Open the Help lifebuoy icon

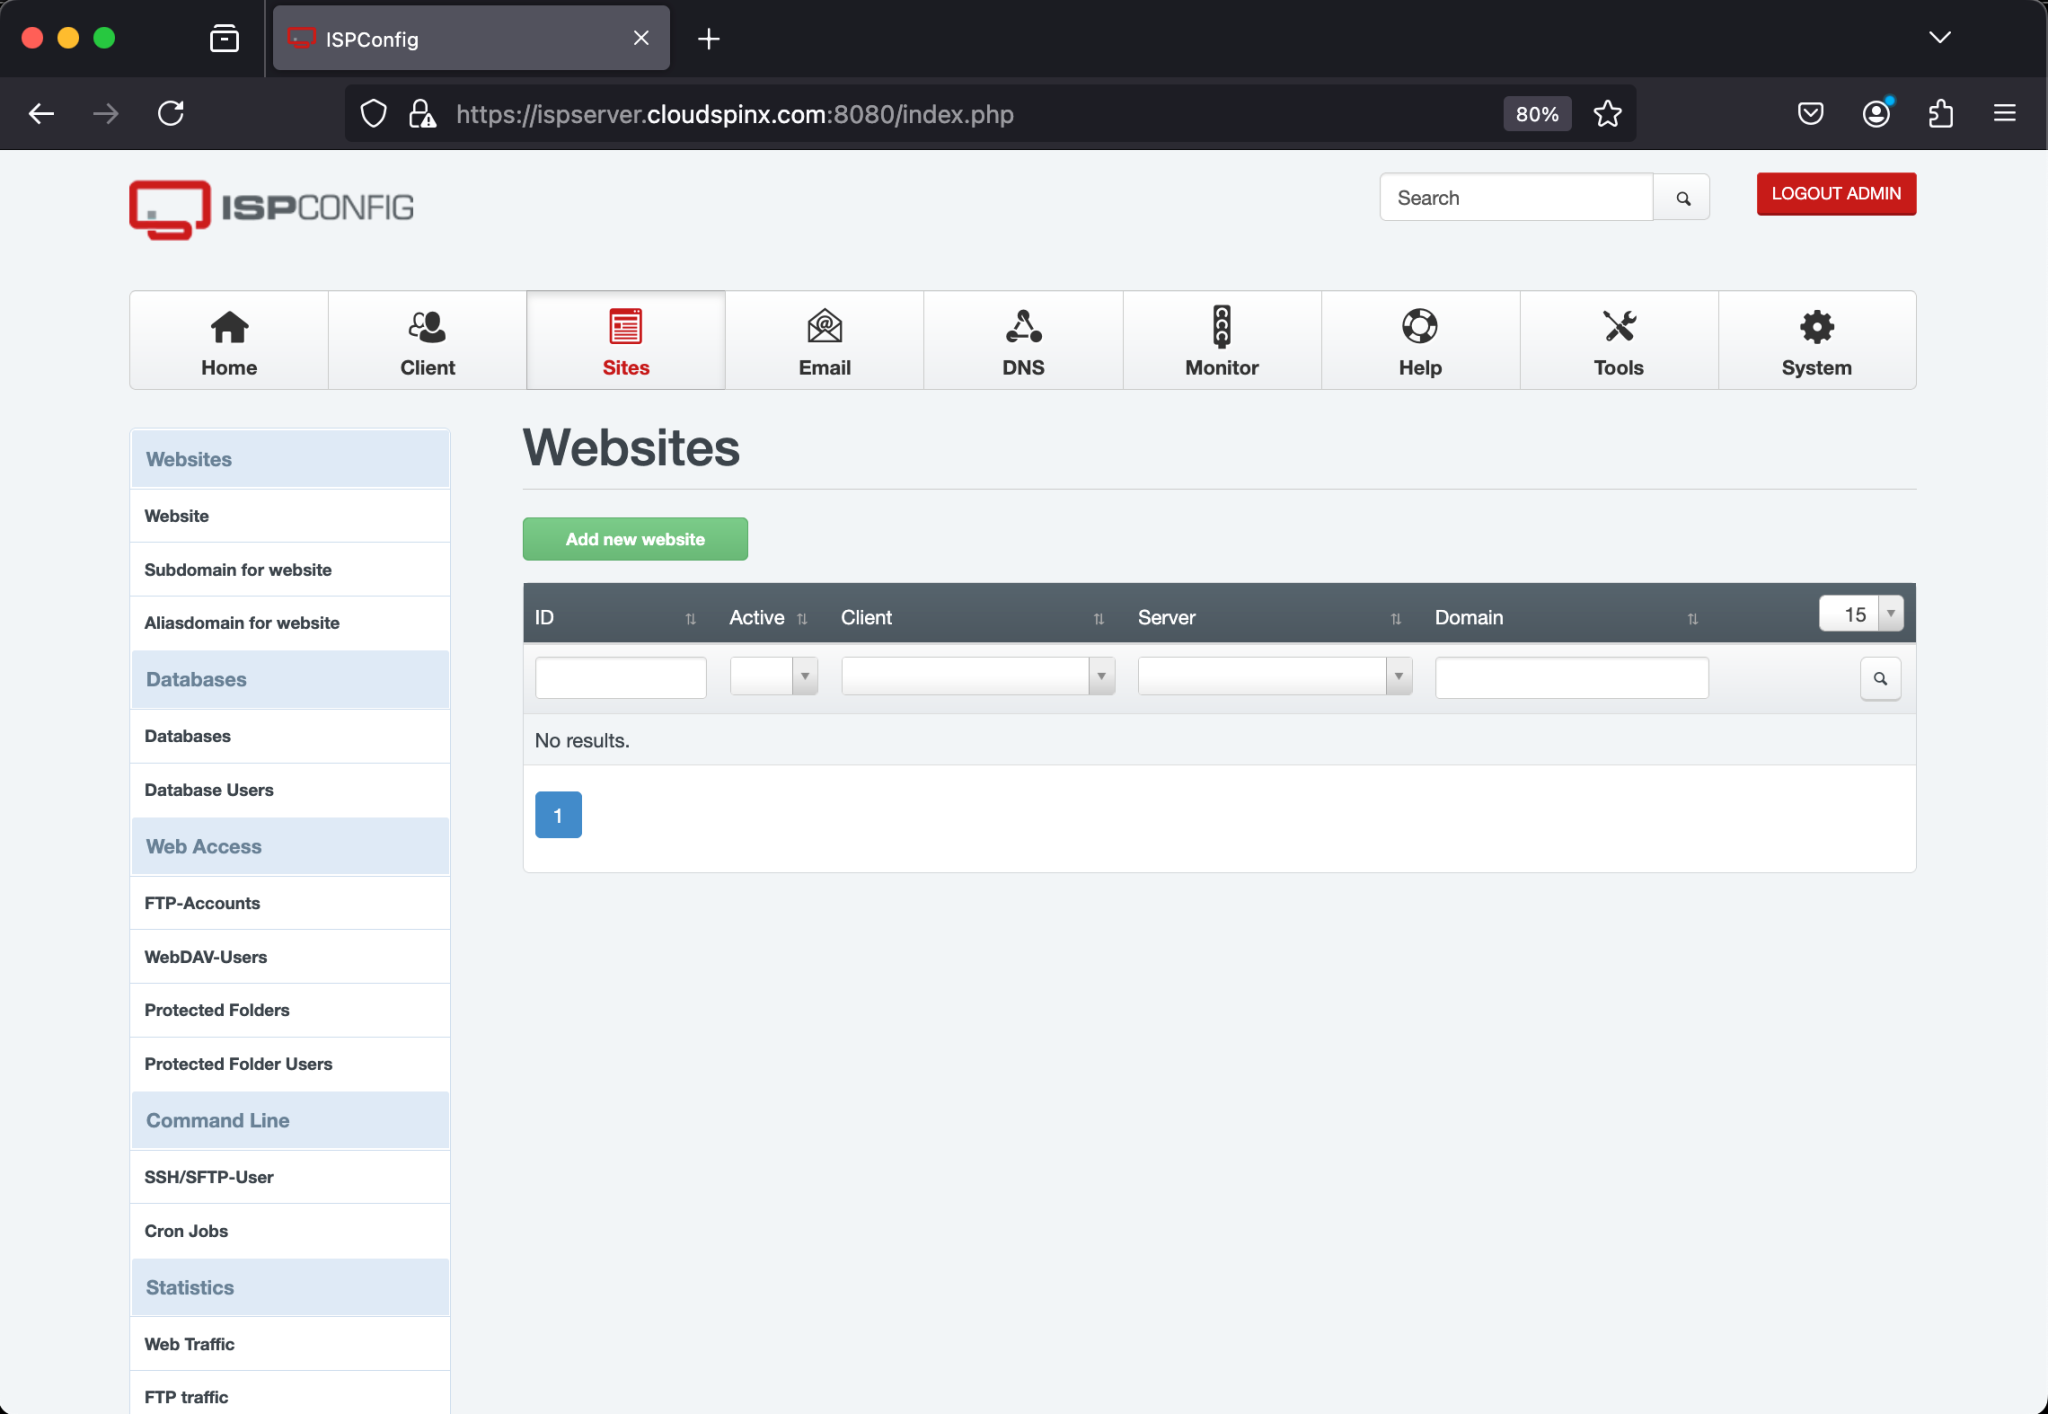coord(1419,327)
